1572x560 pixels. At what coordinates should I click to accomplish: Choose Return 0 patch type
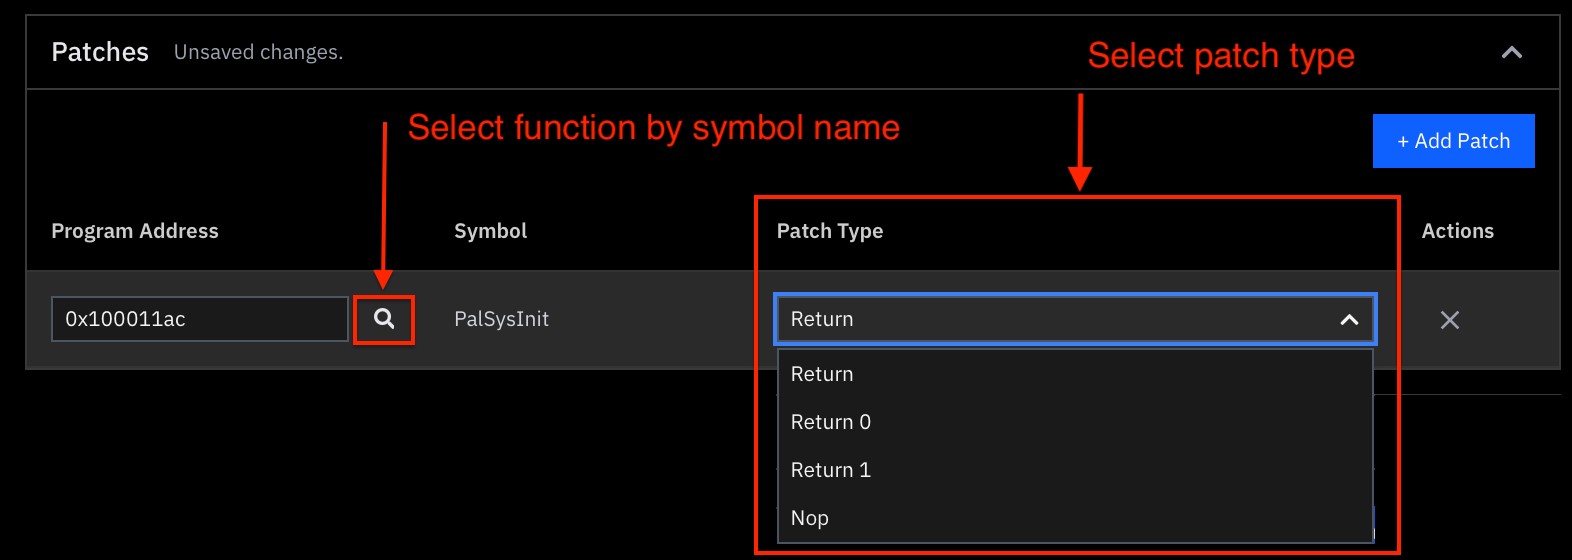click(831, 422)
